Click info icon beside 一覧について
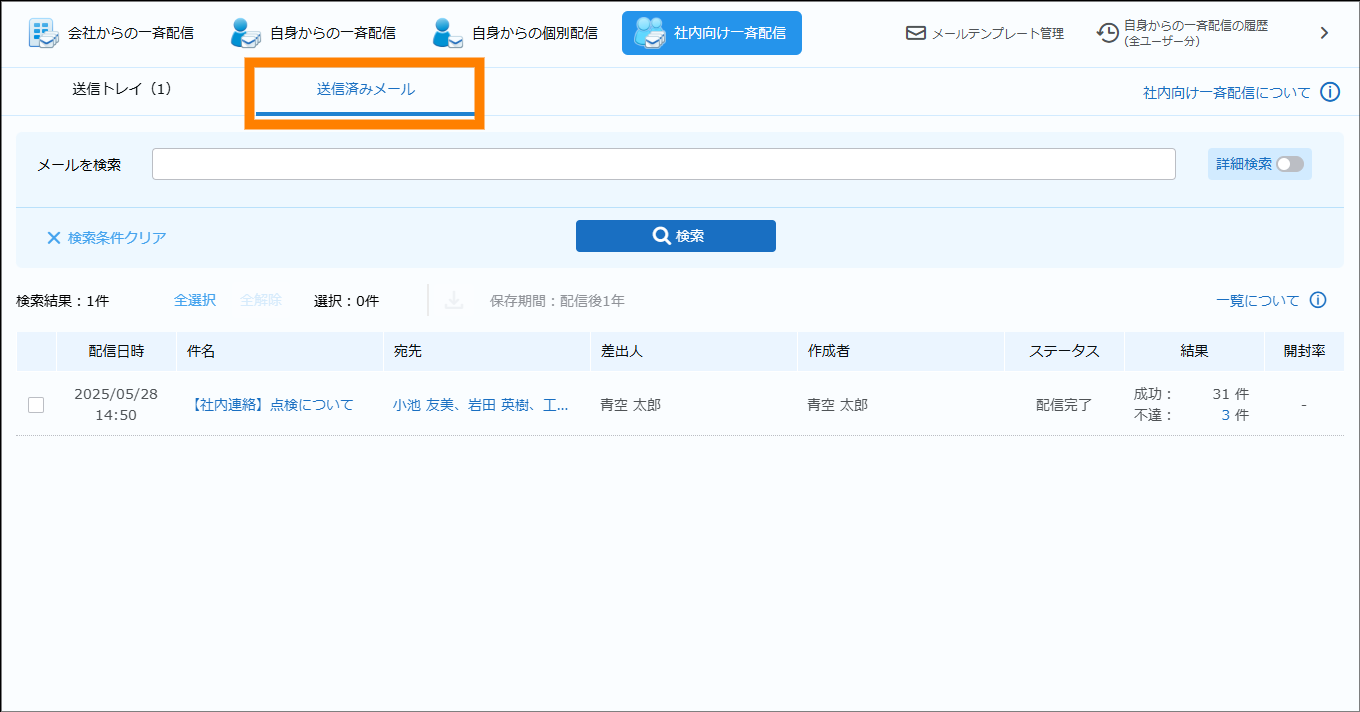 click(x=1318, y=300)
